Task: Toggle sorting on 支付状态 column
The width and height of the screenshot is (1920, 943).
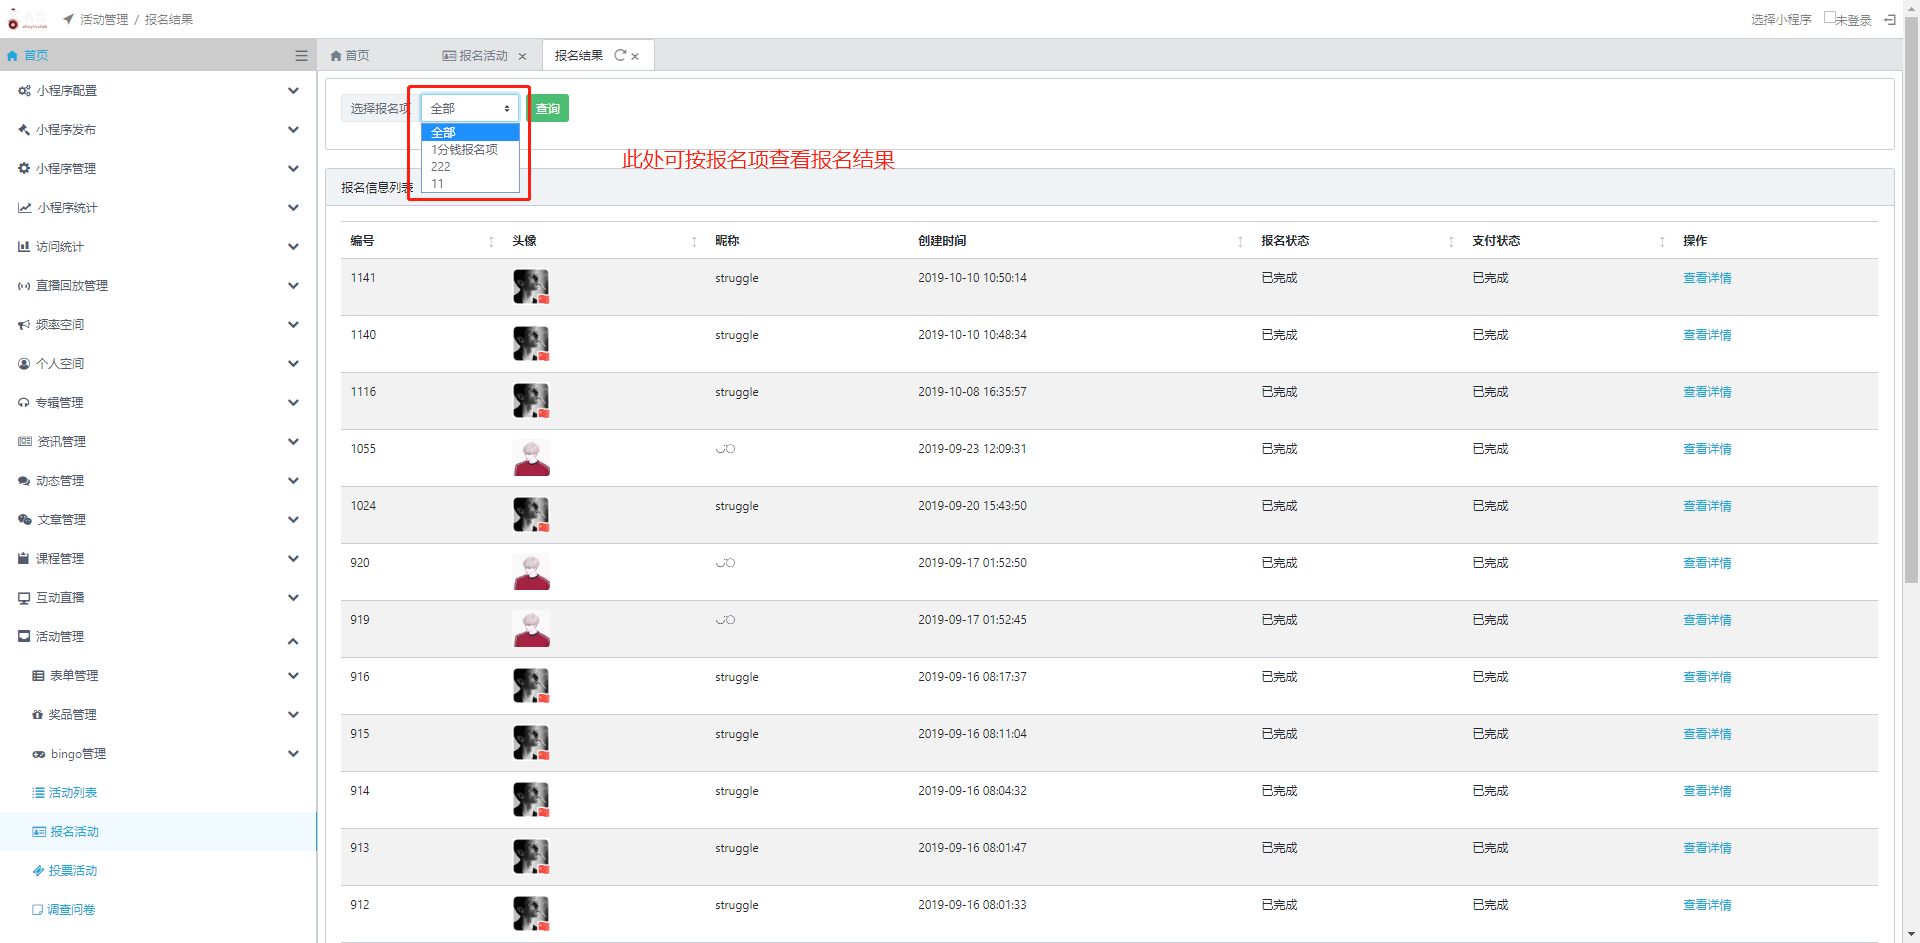Action: tap(1662, 241)
